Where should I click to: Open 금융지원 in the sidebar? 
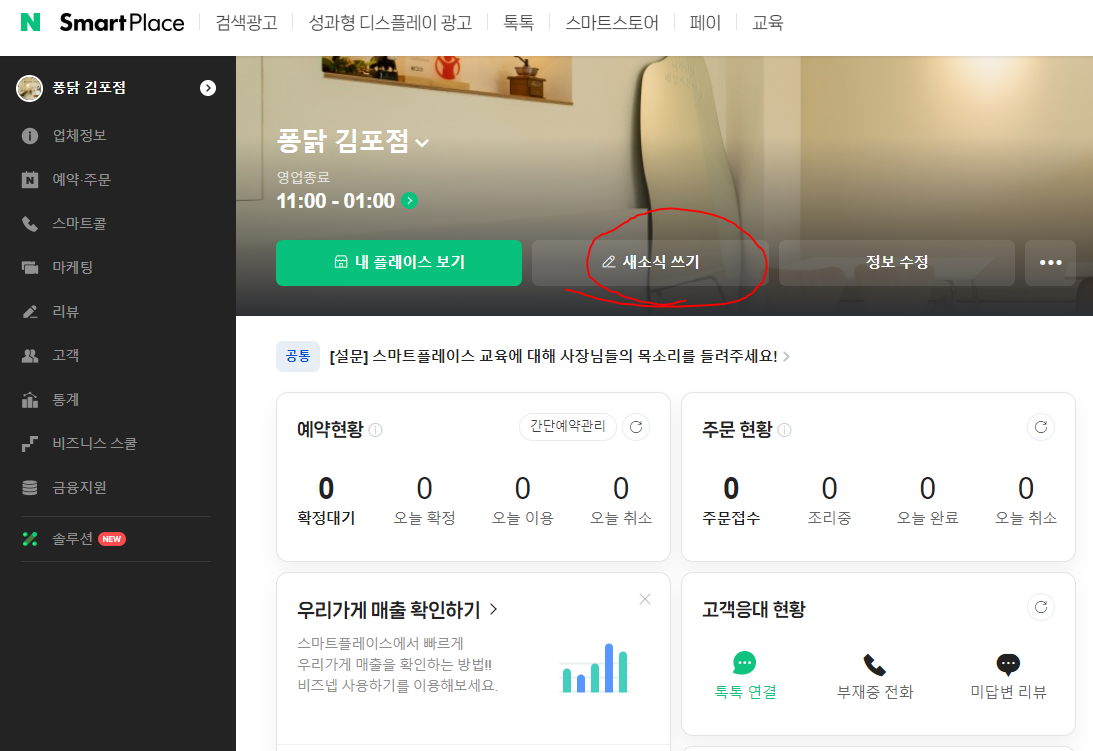tap(79, 487)
